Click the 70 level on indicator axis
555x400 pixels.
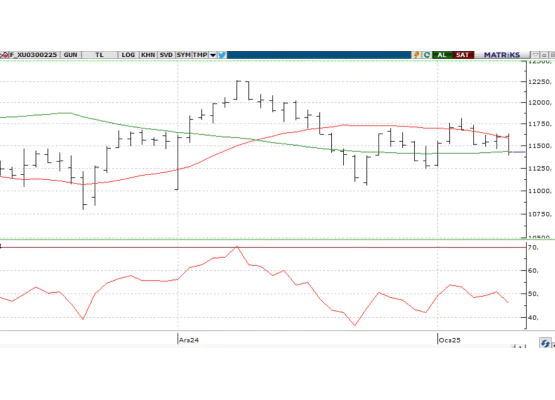(533, 247)
